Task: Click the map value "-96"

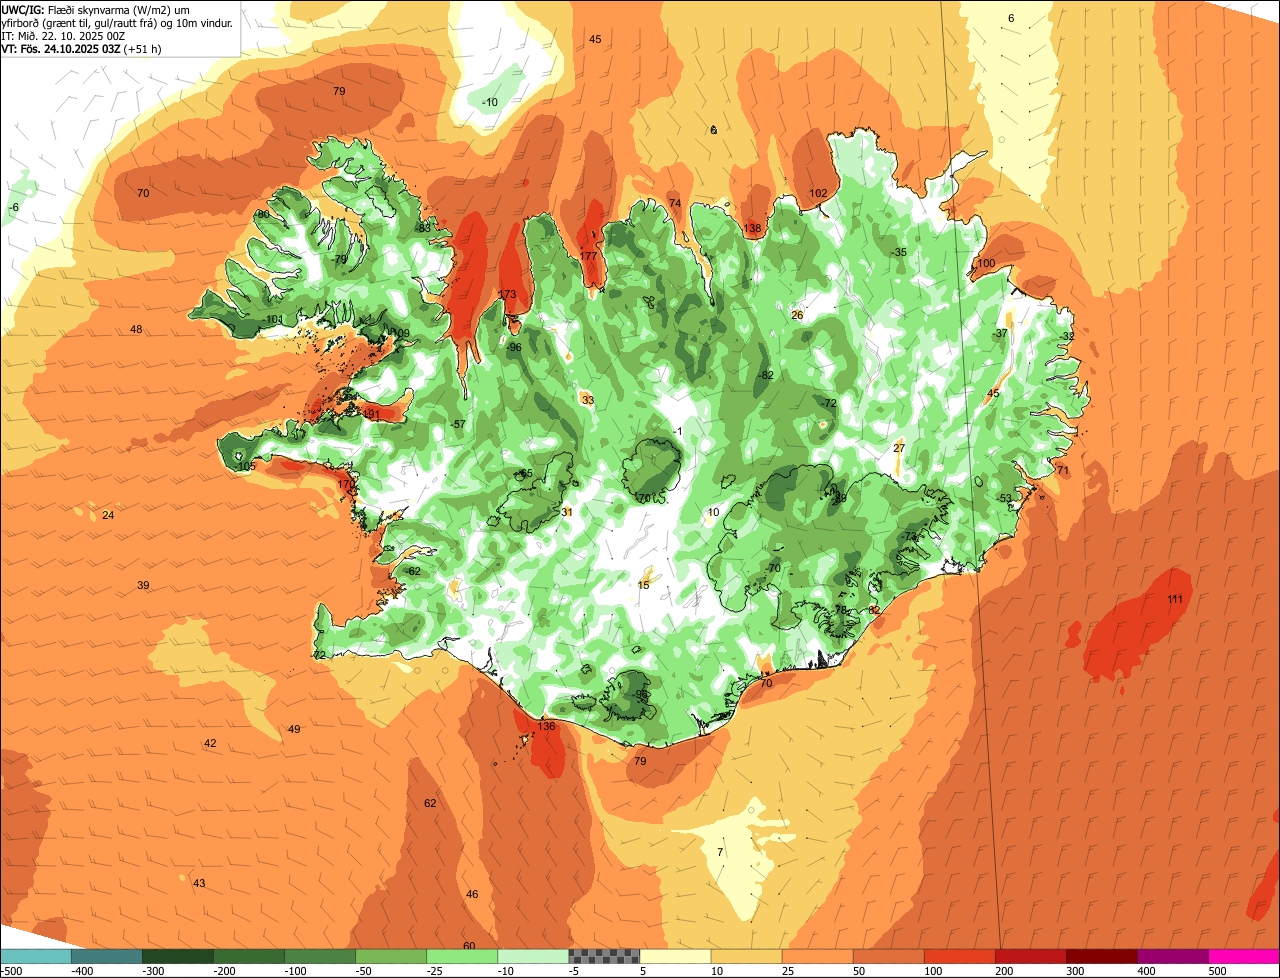Action: tap(514, 348)
